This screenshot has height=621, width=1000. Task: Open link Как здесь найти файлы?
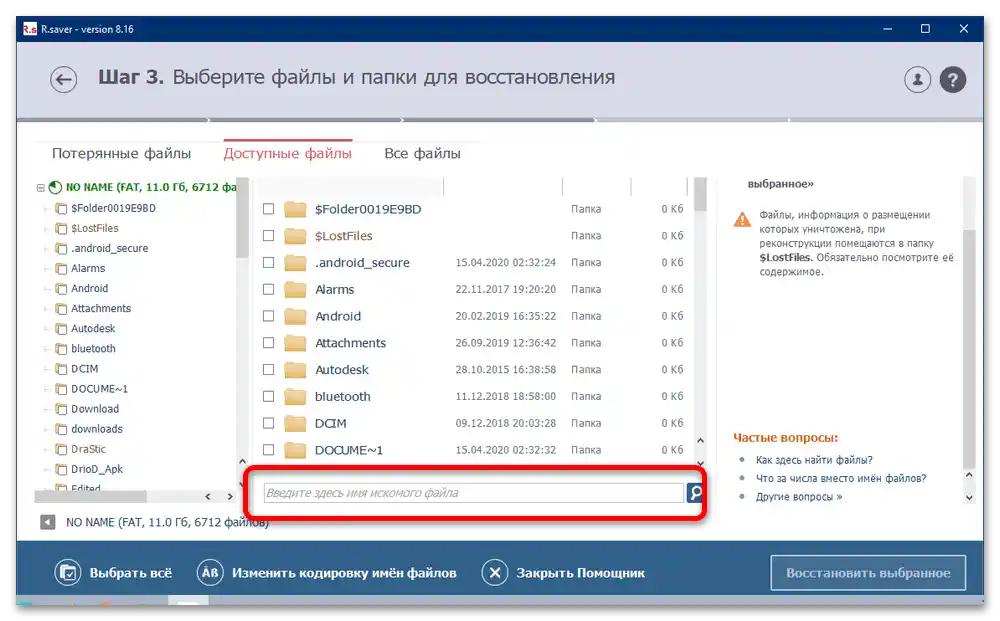pyautogui.click(x=814, y=460)
